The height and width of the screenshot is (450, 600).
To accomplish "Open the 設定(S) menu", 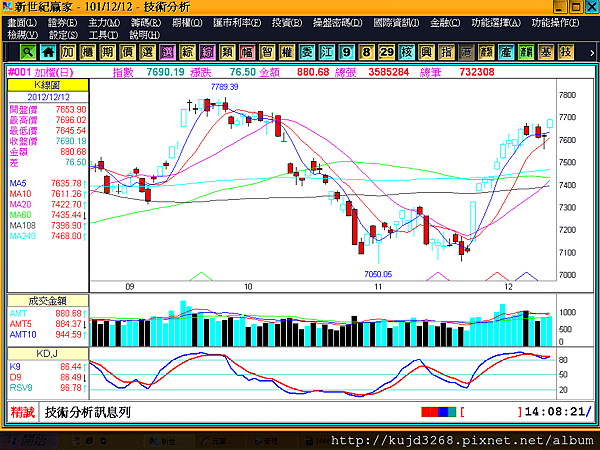I will (63, 35).
